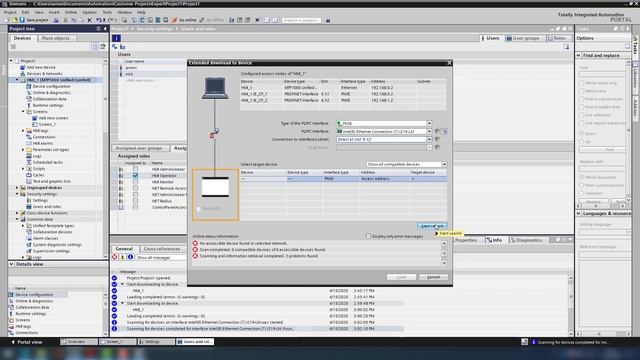Click the Search in project input field
The height and width of the screenshot is (360, 640).
pyautogui.click(x=301, y=20)
